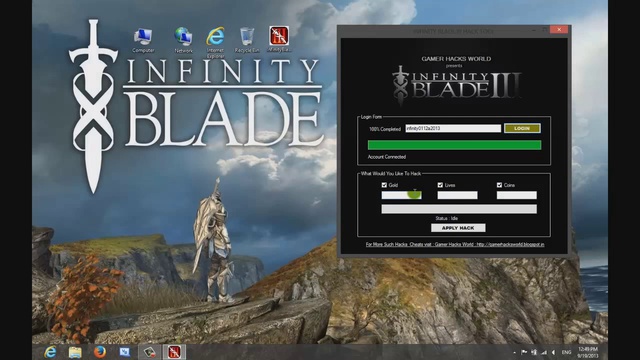Click the 'GAMER HACKS WORLD' heading

(456, 59)
